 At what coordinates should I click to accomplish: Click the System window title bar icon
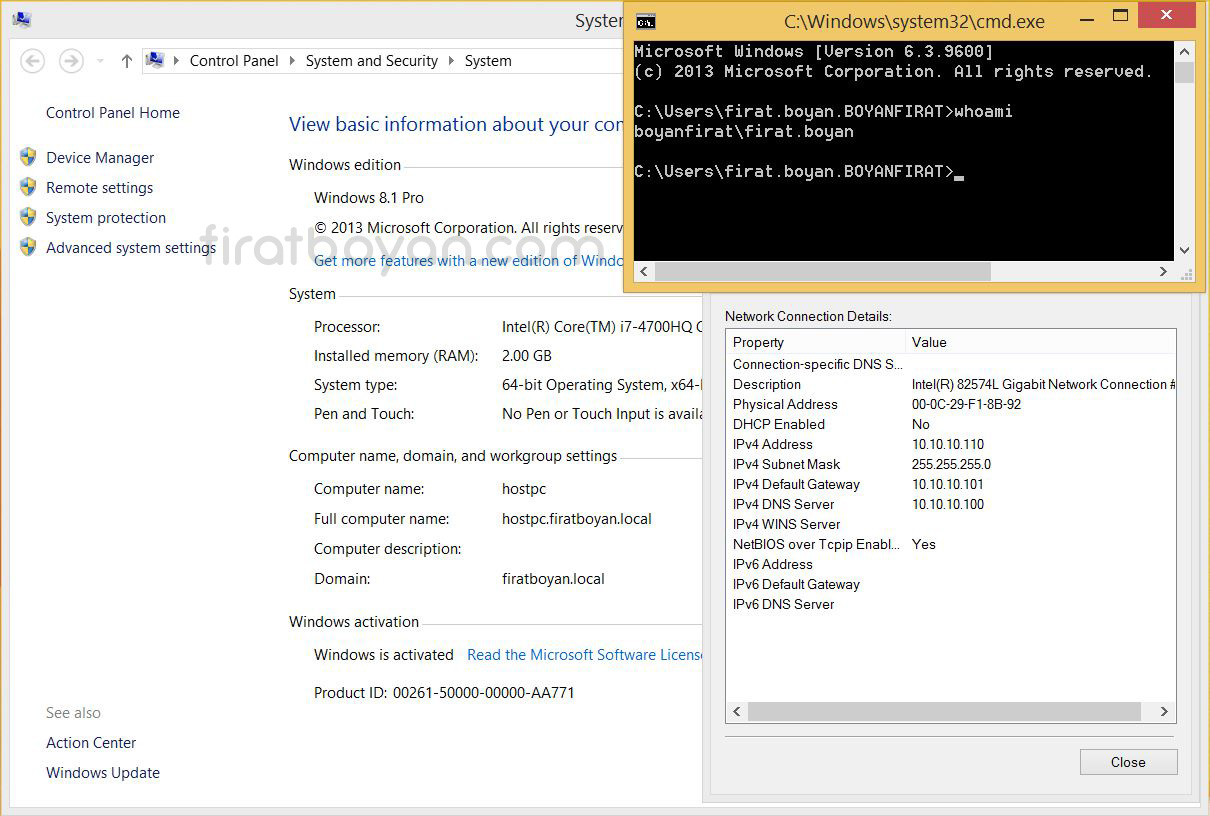coord(22,21)
